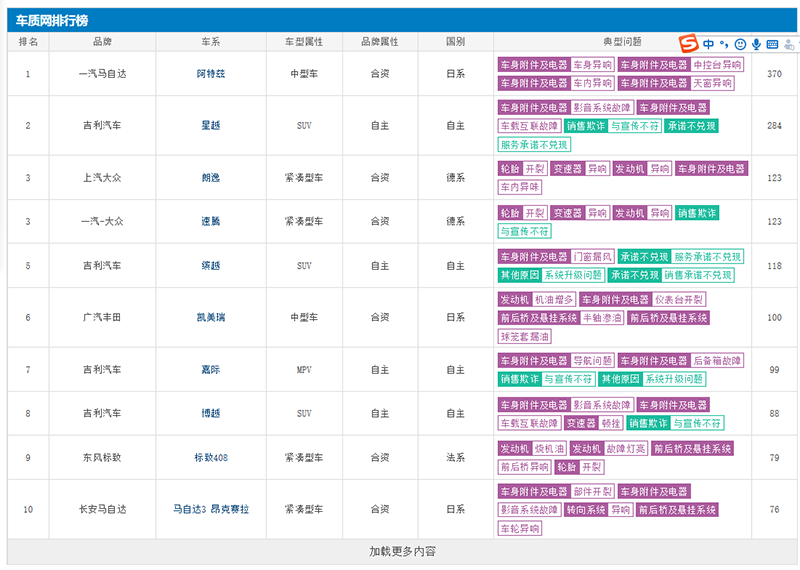The width and height of the screenshot is (800, 570).
Task: Open the 朗逸 car series link
Action: click(x=211, y=178)
